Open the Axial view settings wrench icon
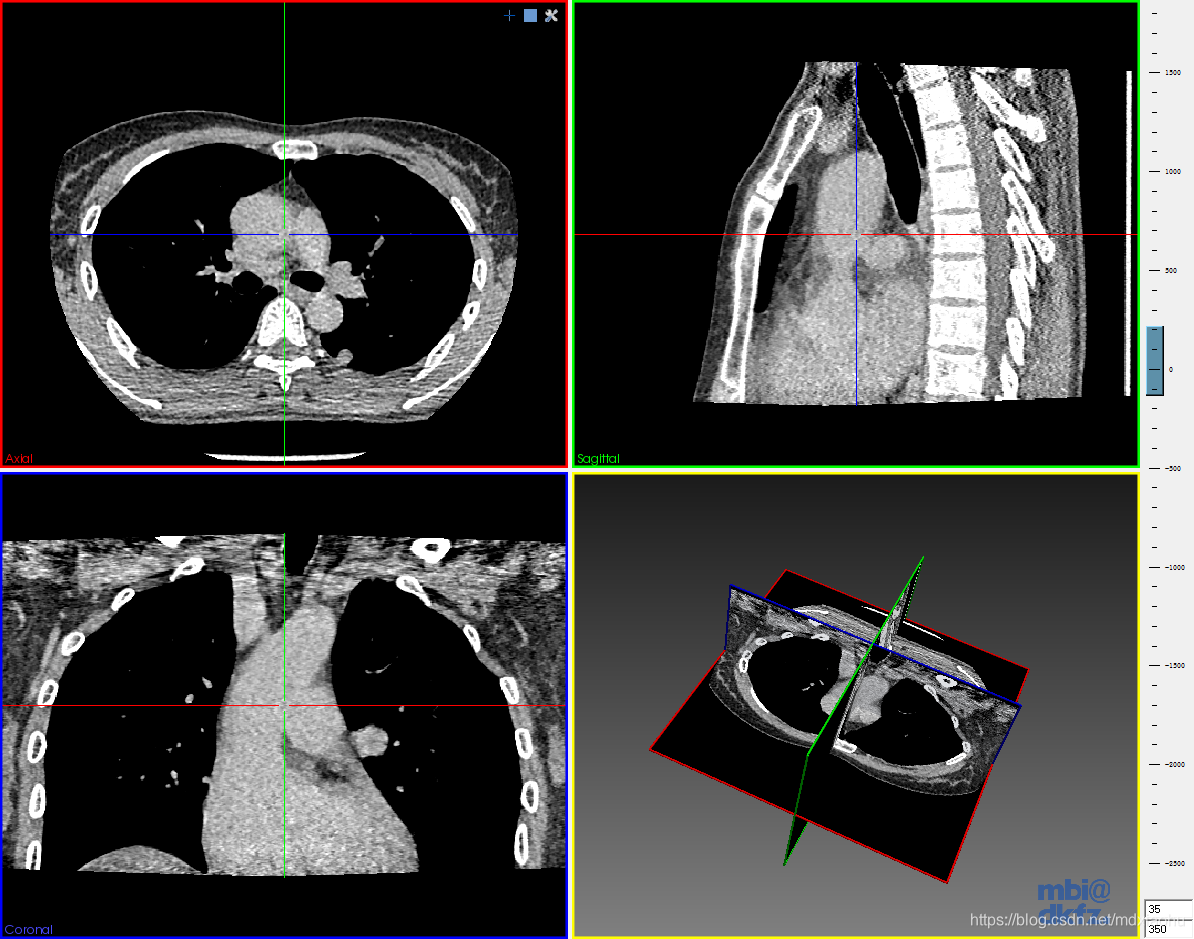 (551, 16)
